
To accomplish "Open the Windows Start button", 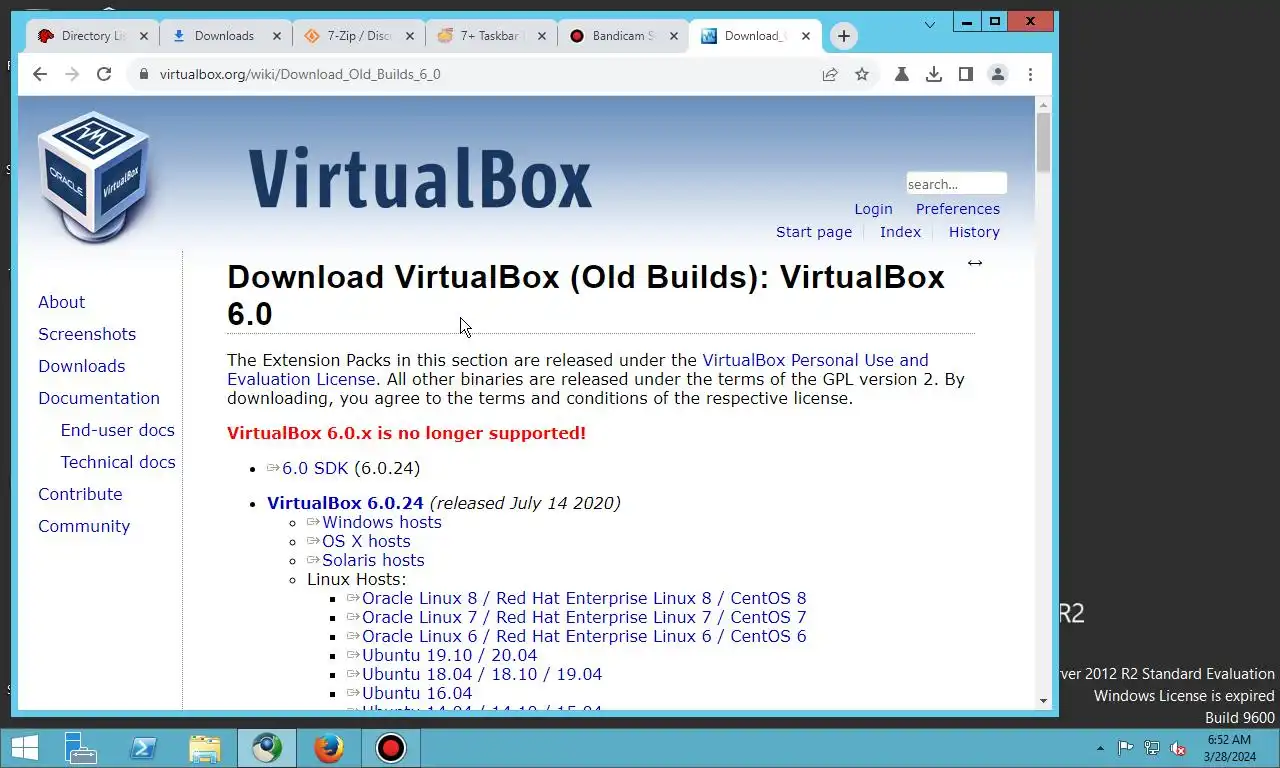I will (24, 748).
